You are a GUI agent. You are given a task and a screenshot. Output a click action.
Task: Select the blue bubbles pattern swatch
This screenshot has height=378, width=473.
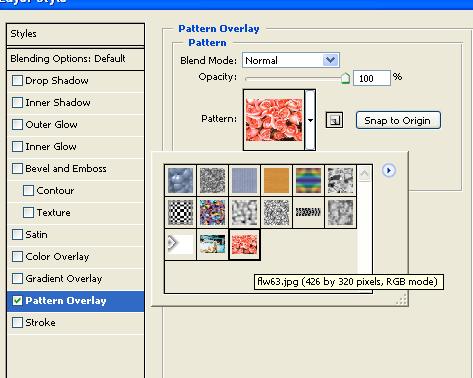point(180,180)
